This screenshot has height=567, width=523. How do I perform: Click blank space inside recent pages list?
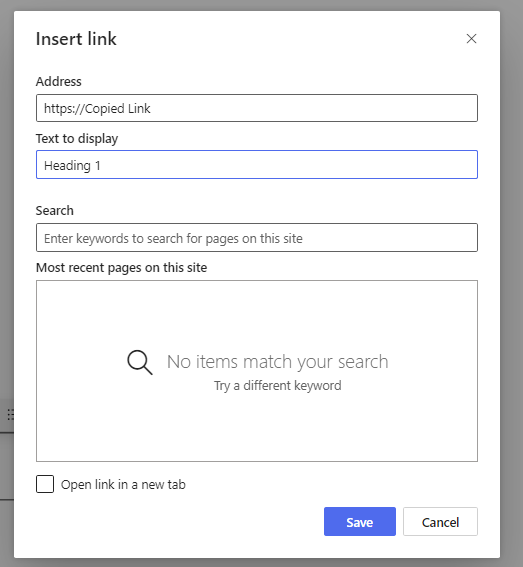pyautogui.click(x=257, y=430)
